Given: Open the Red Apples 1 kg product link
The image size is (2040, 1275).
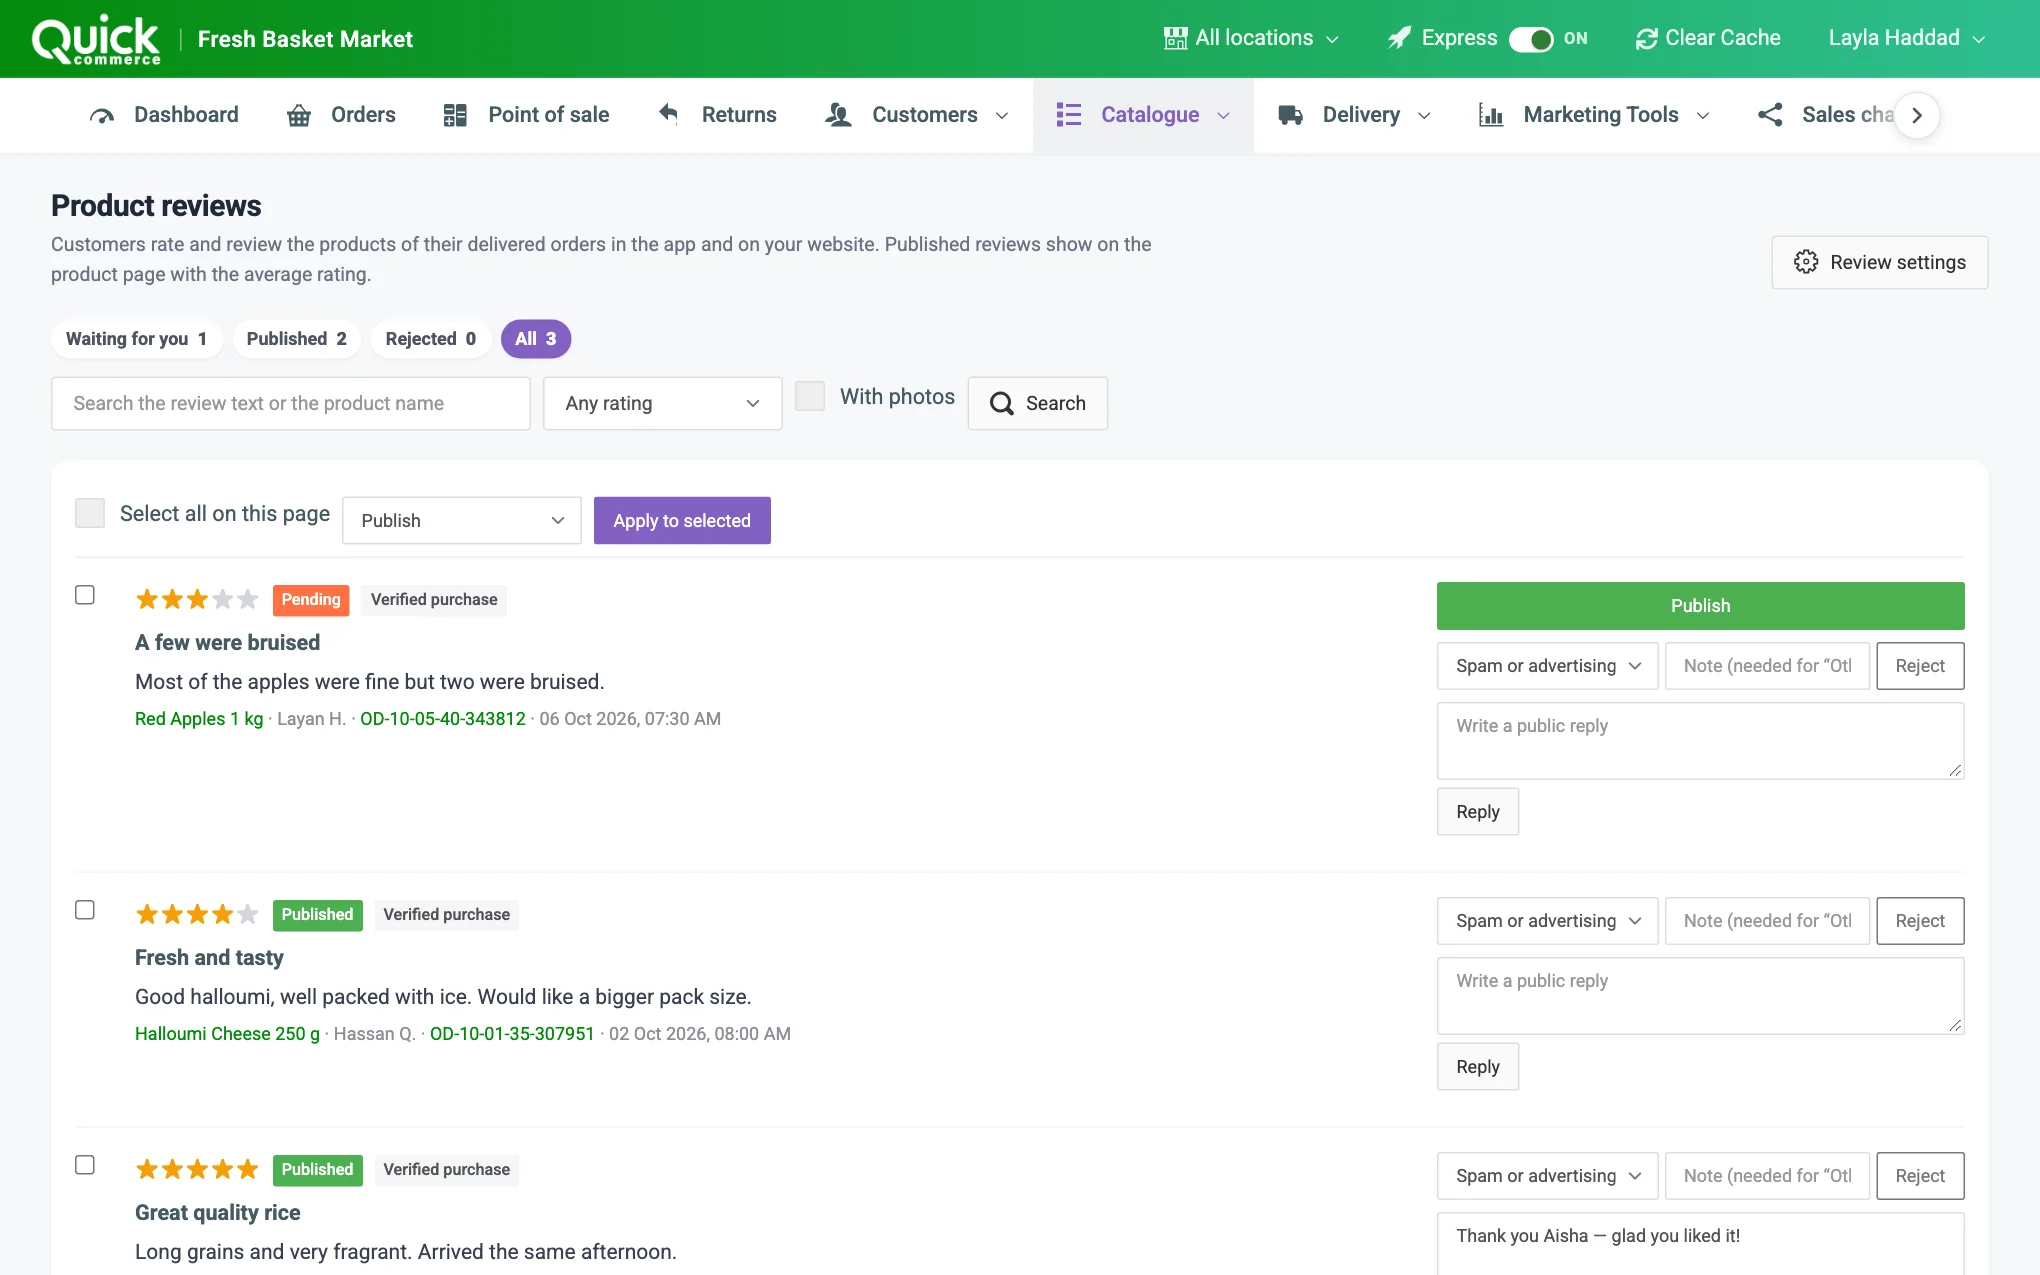Looking at the screenshot, I should pyautogui.click(x=199, y=719).
